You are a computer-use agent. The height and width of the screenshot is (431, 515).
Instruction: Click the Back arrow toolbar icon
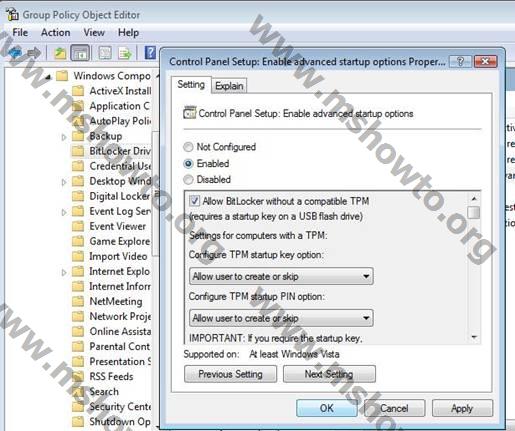[14, 53]
